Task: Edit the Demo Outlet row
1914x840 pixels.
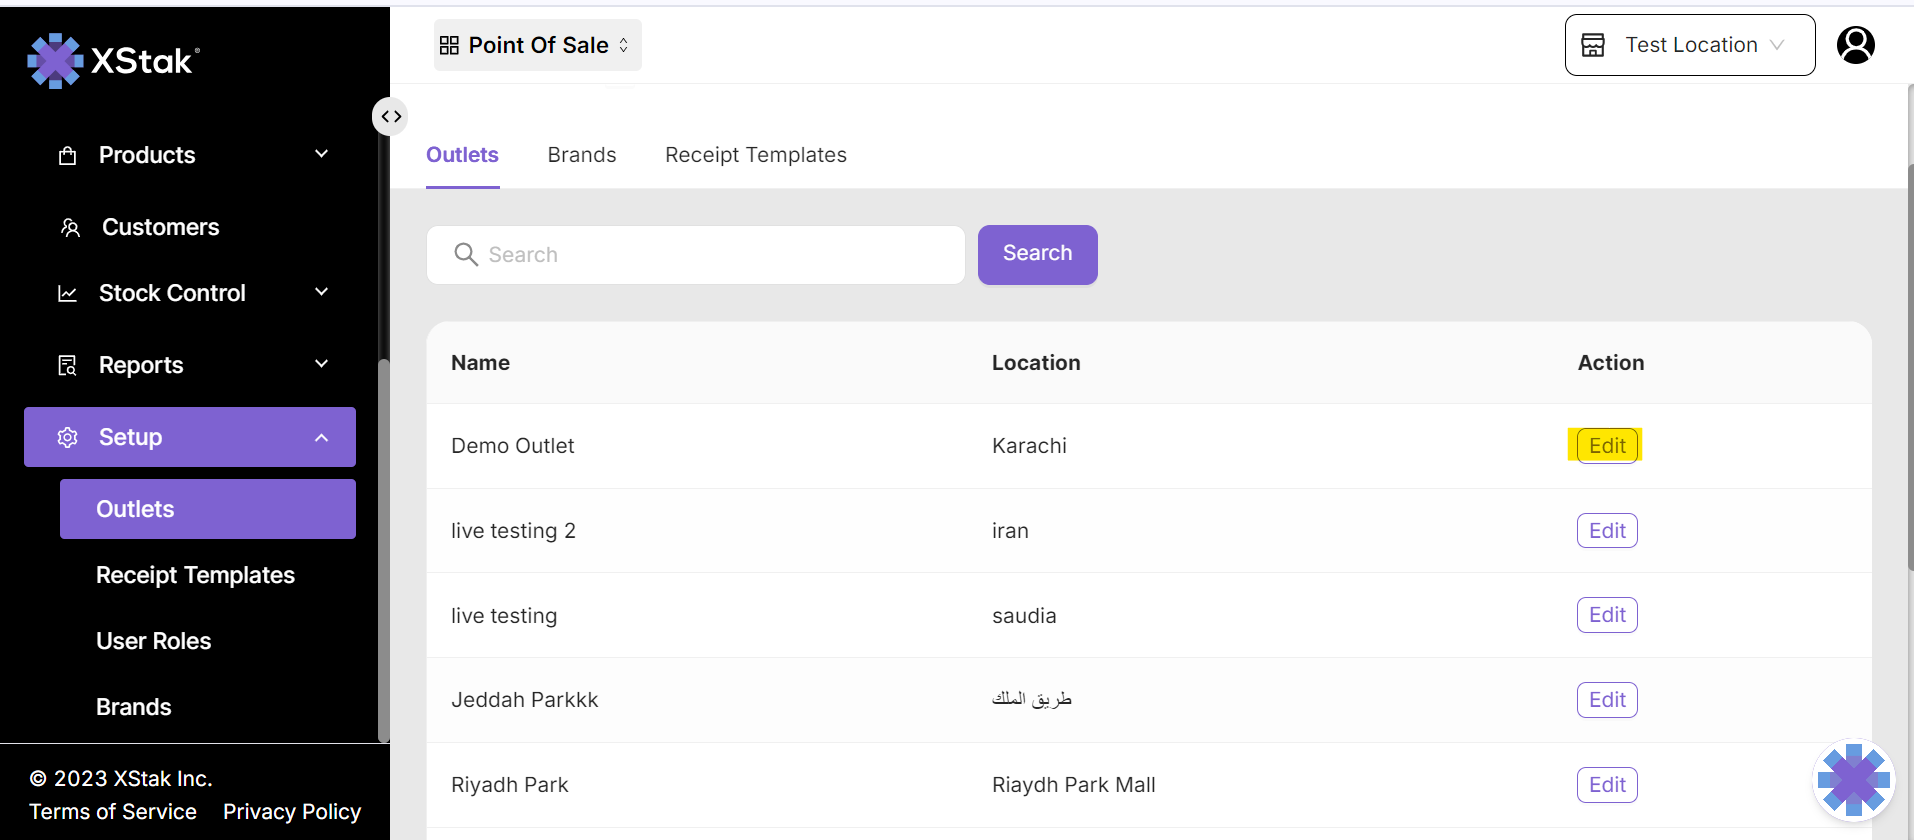Action: (x=1606, y=446)
